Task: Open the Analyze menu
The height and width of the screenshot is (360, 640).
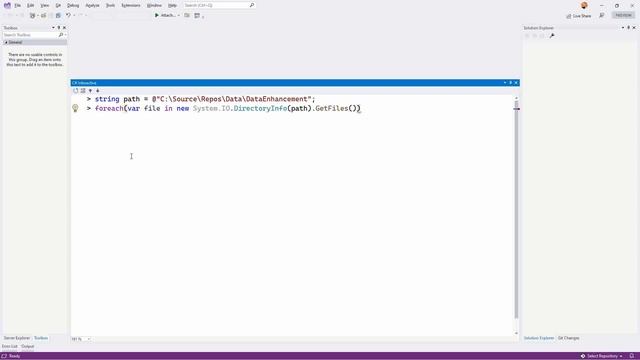Action: pos(93,5)
